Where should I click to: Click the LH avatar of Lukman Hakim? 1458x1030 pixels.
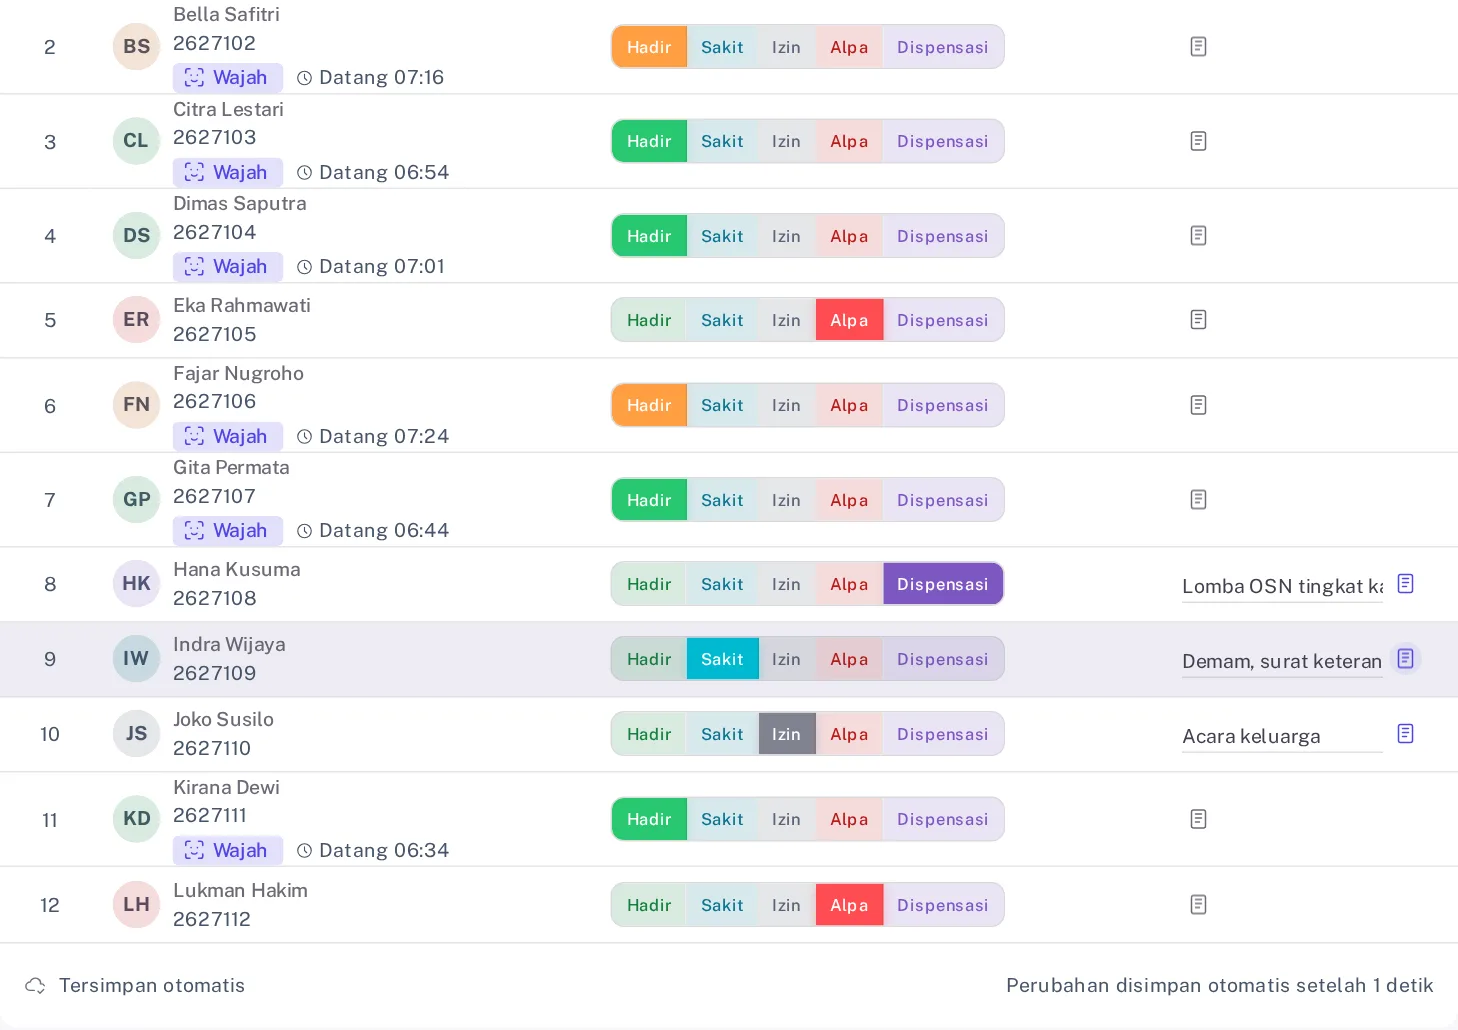(136, 905)
